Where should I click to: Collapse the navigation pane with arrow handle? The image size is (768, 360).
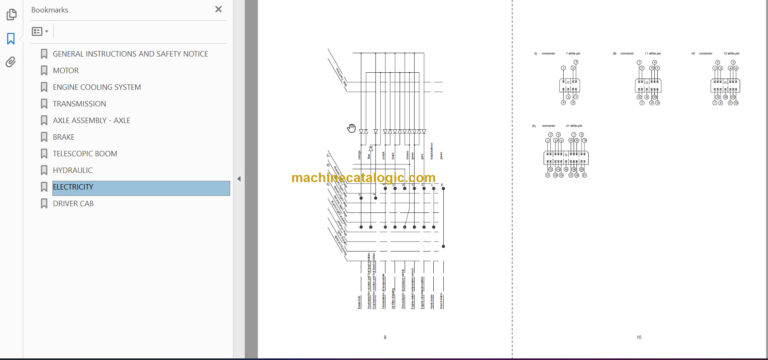coord(239,179)
